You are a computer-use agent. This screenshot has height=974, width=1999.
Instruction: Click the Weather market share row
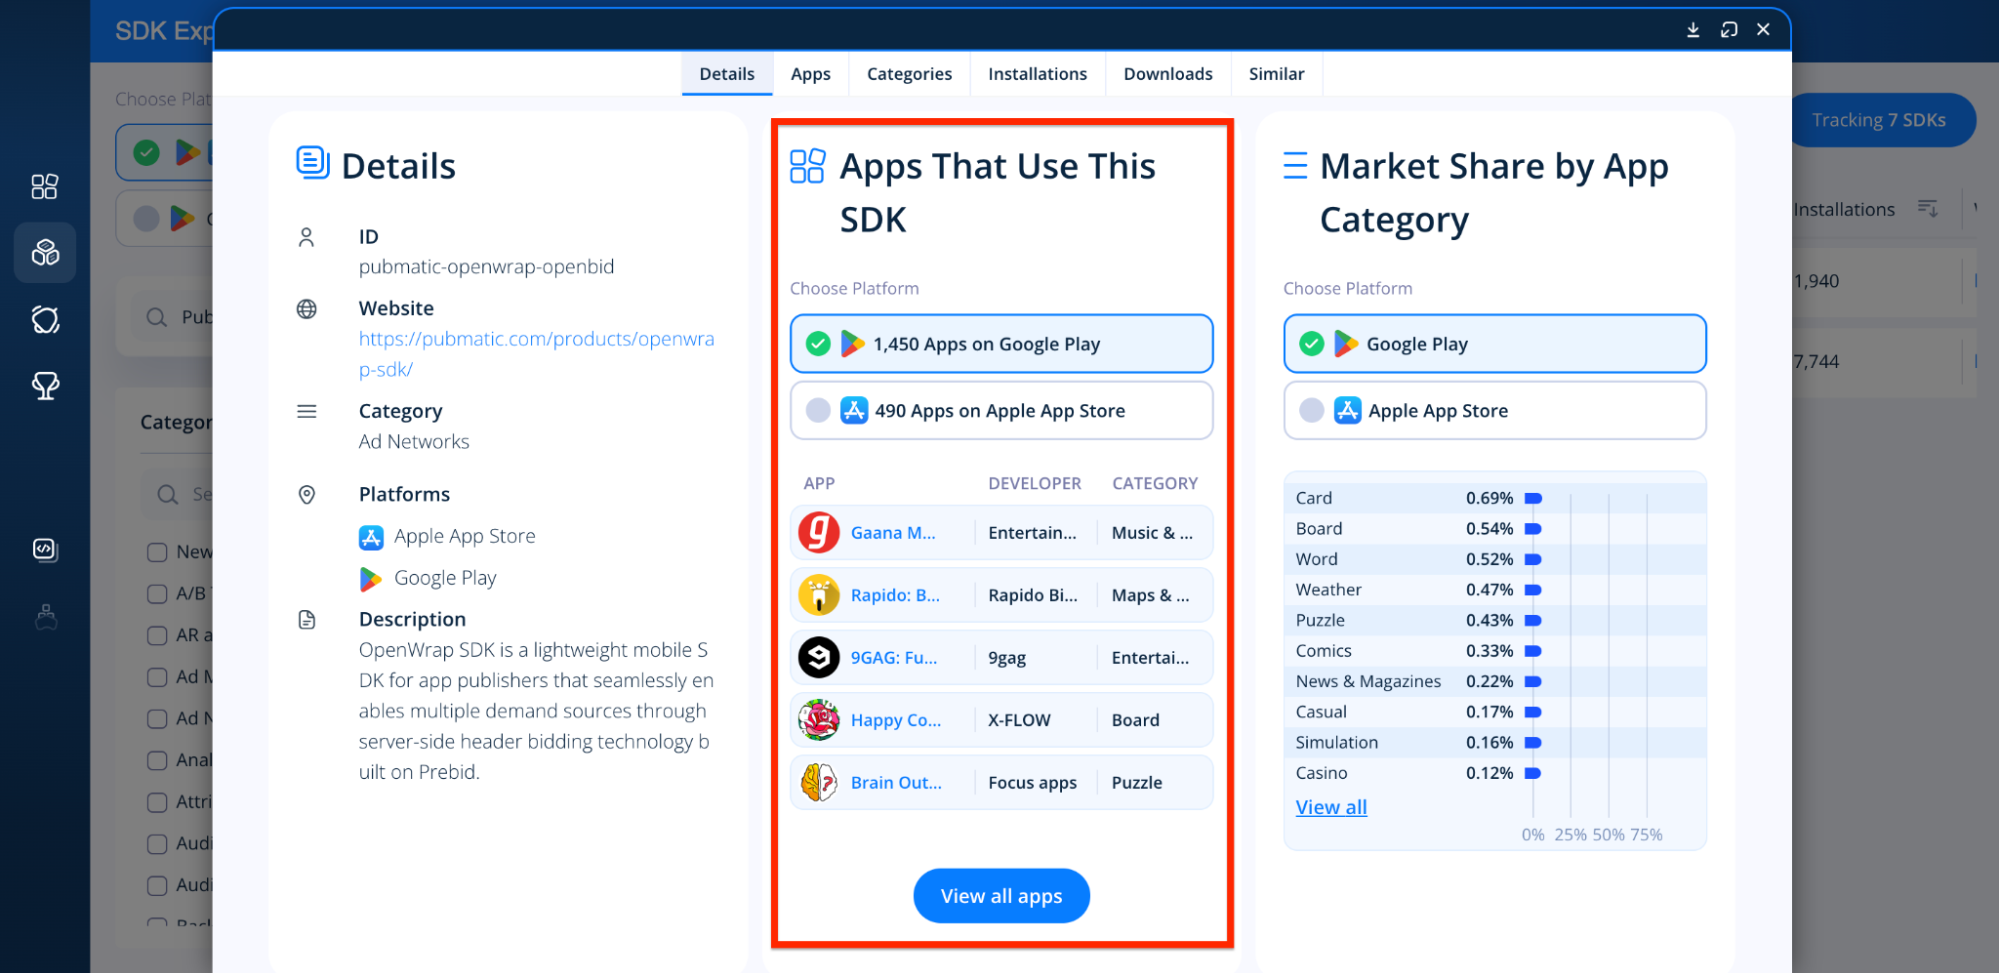pos(1495,590)
